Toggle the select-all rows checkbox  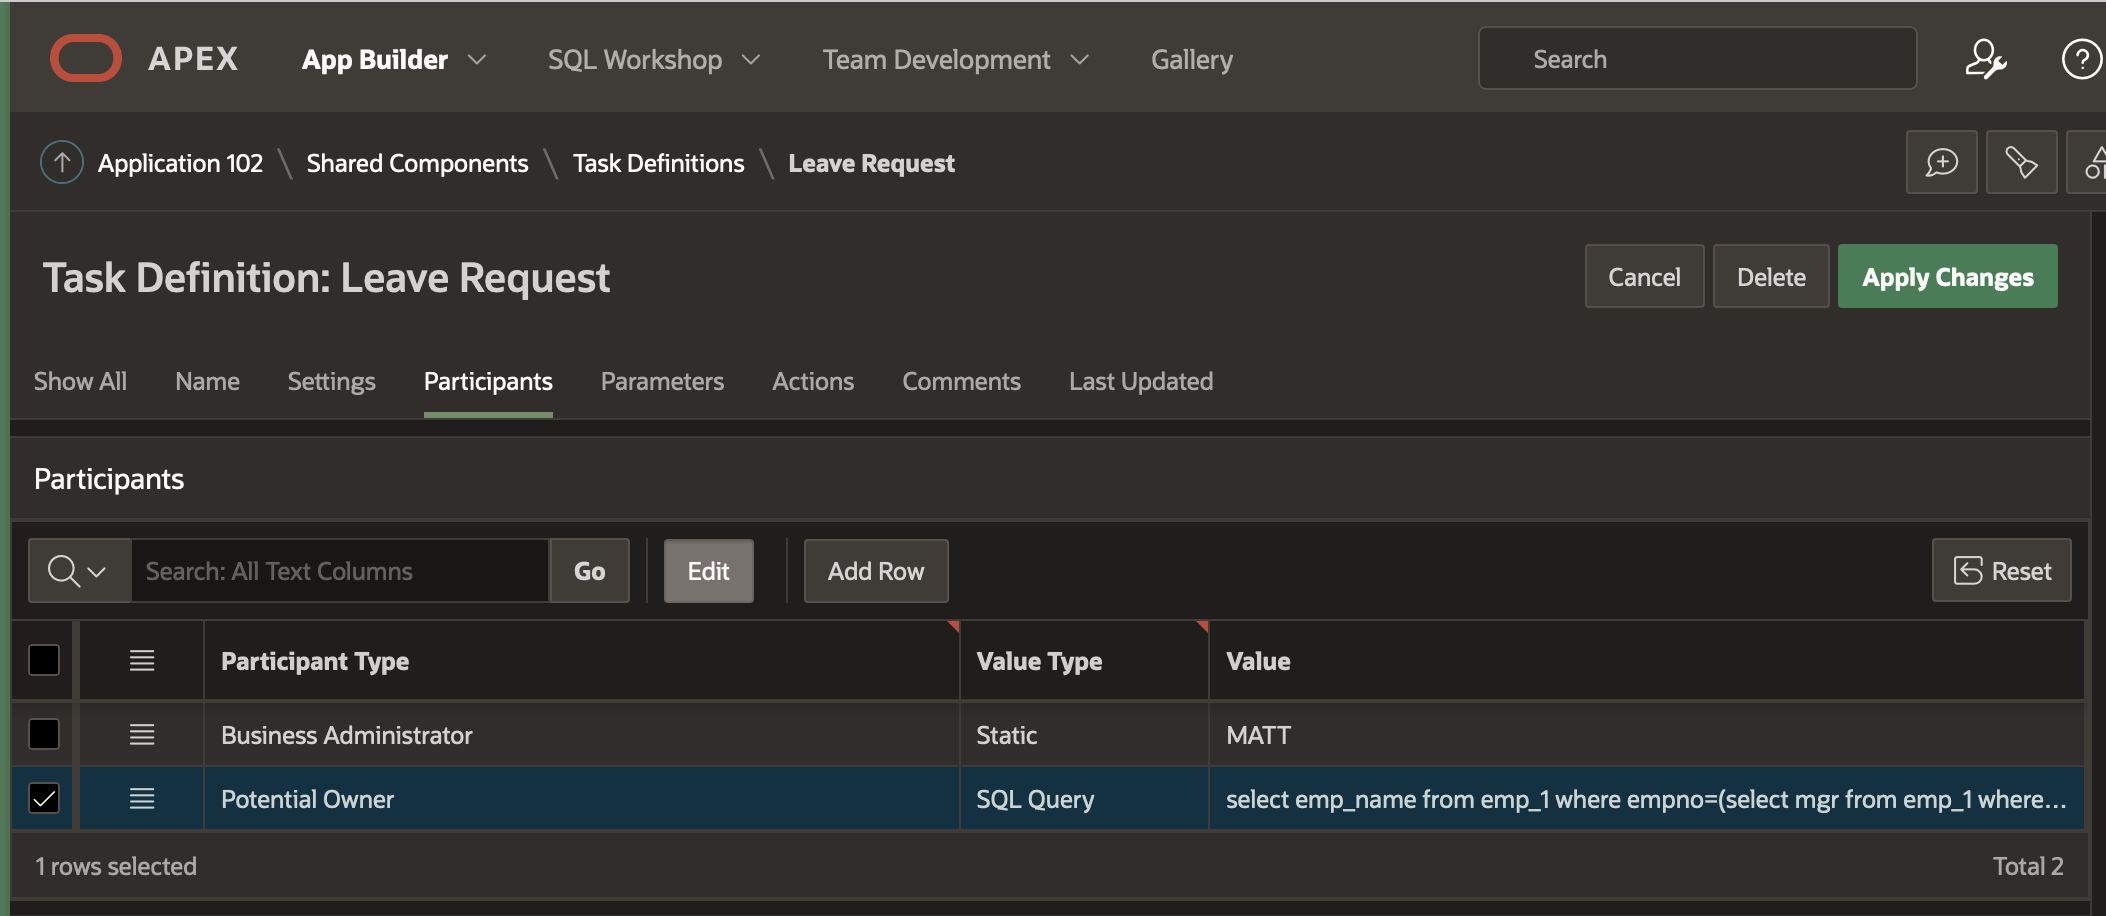(x=44, y=661)
